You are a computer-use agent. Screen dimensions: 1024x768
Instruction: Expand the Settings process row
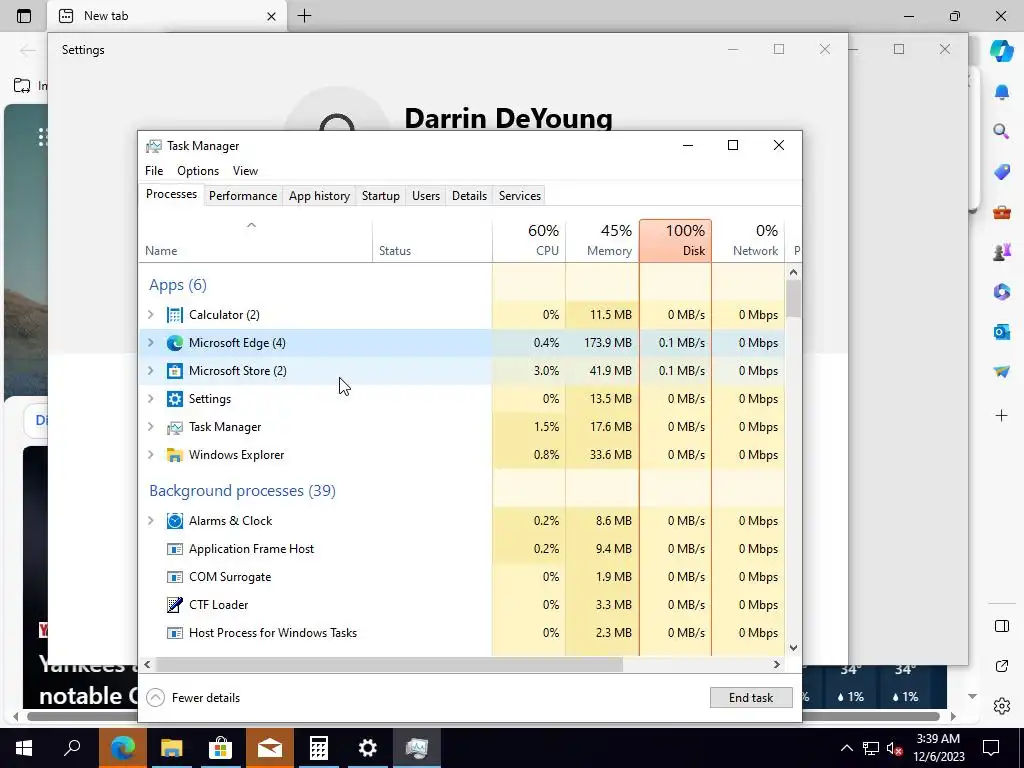tap(151, 399)
